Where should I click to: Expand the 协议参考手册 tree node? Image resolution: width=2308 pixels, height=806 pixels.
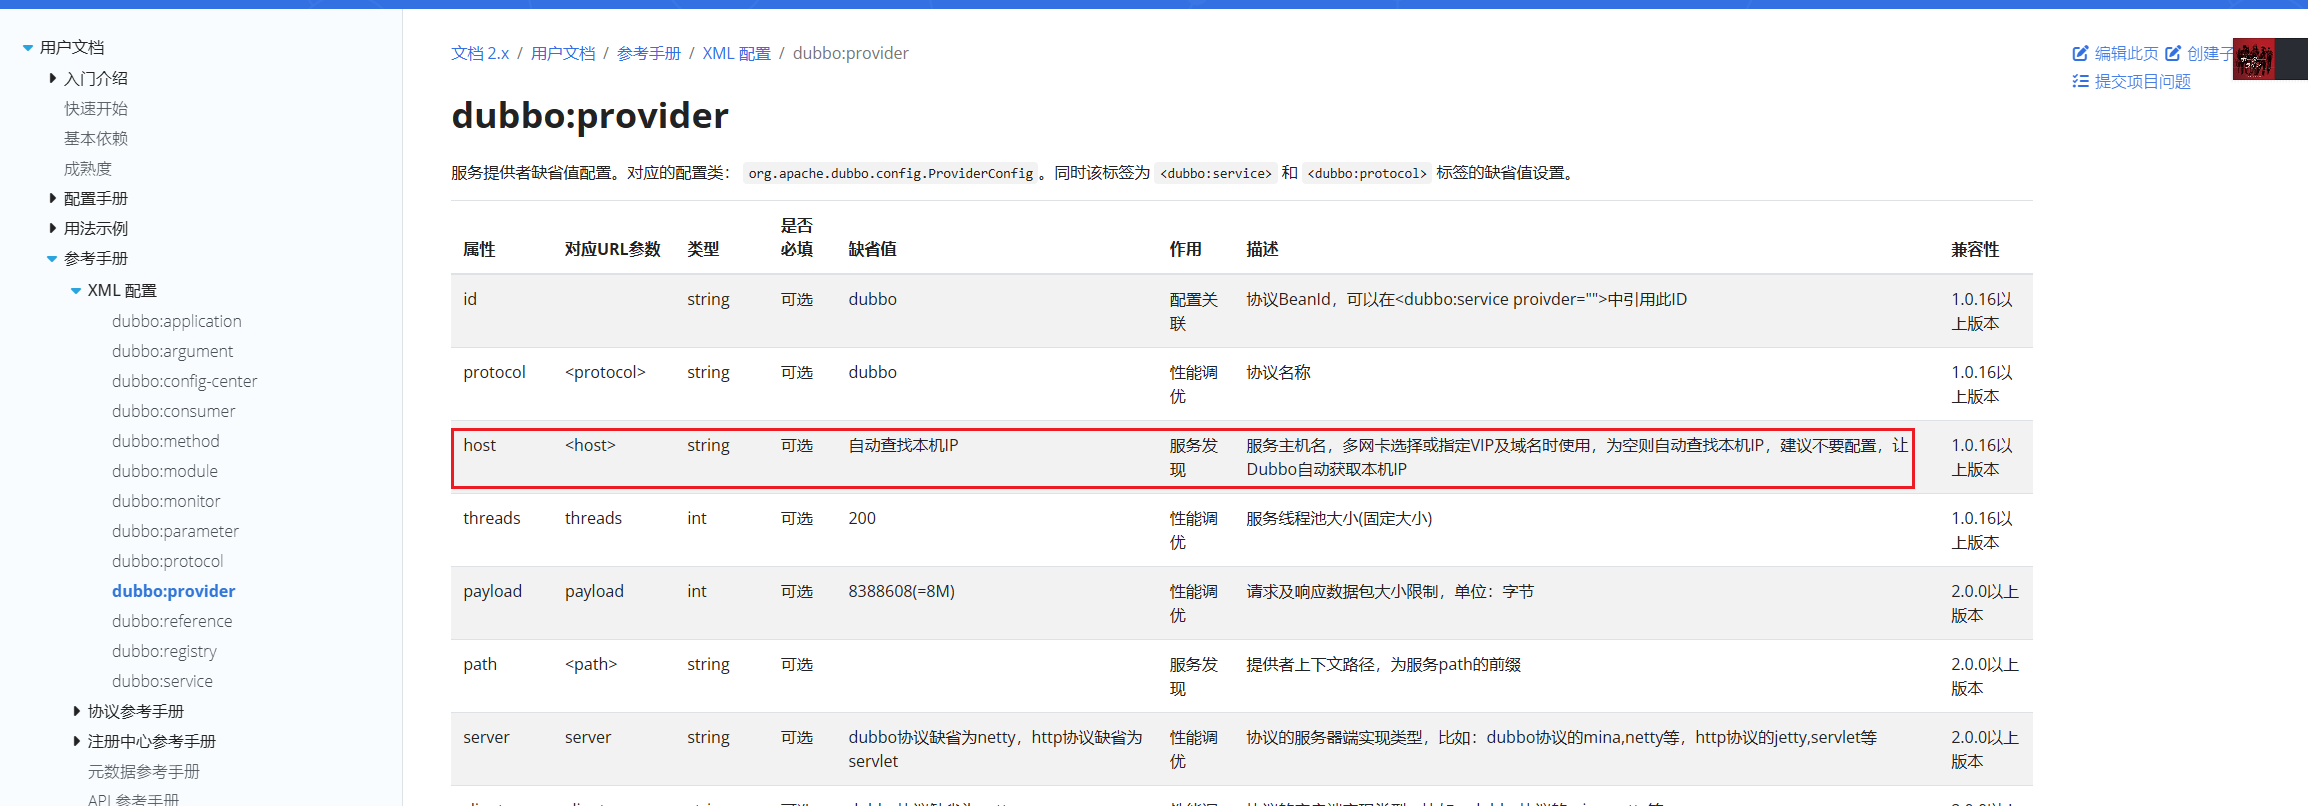[76, 711]
